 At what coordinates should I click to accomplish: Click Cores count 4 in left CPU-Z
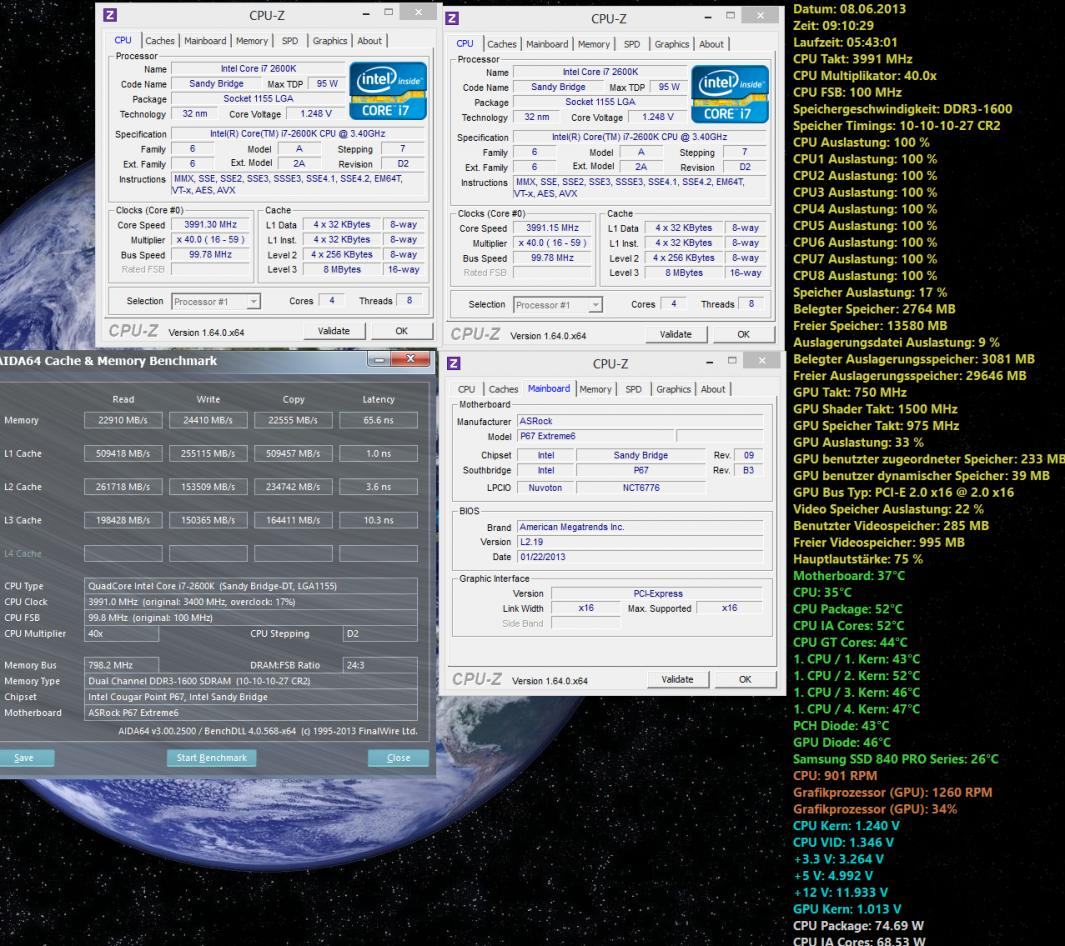click(x=331, y=301)
